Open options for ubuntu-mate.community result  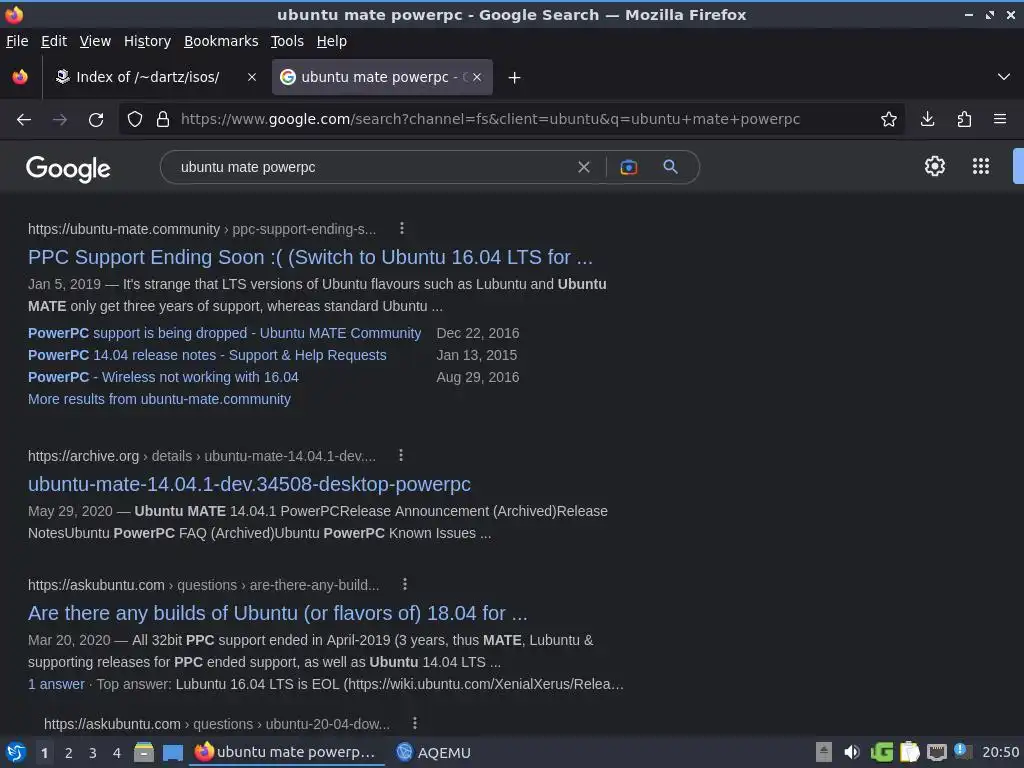(402, 228)
